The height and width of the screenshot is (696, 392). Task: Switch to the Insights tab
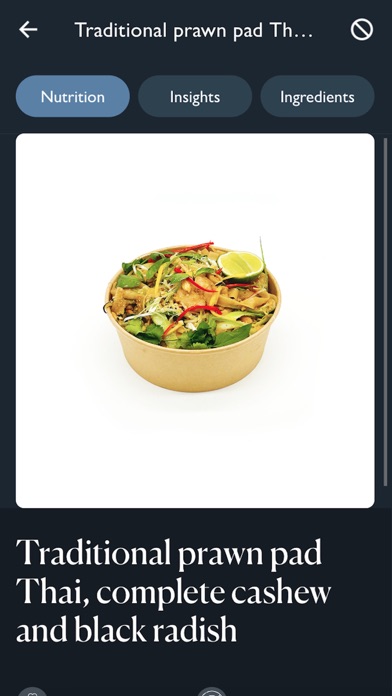pyautogui.click(x=195, y=96)
